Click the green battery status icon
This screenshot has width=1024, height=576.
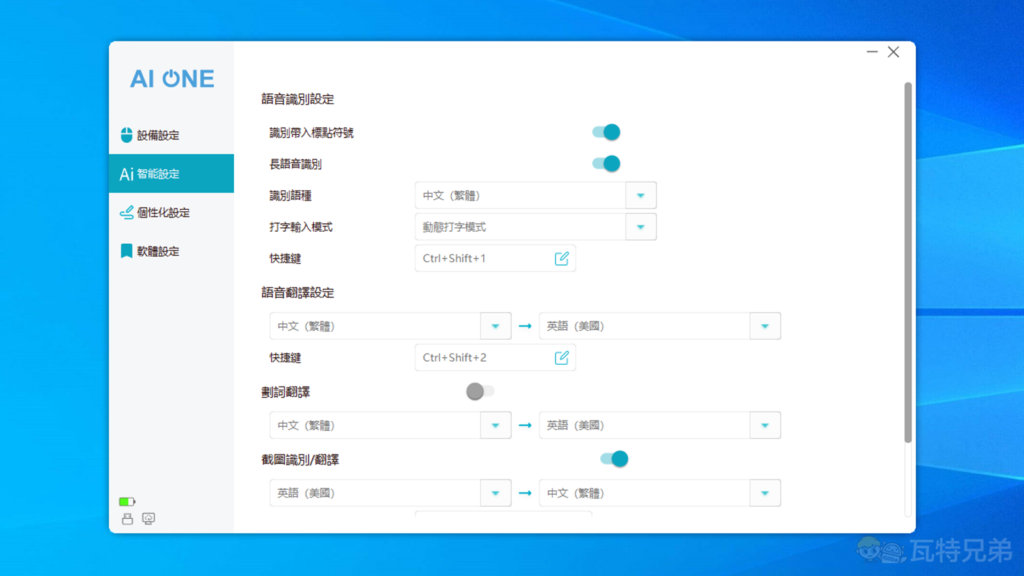click(127, 501)
